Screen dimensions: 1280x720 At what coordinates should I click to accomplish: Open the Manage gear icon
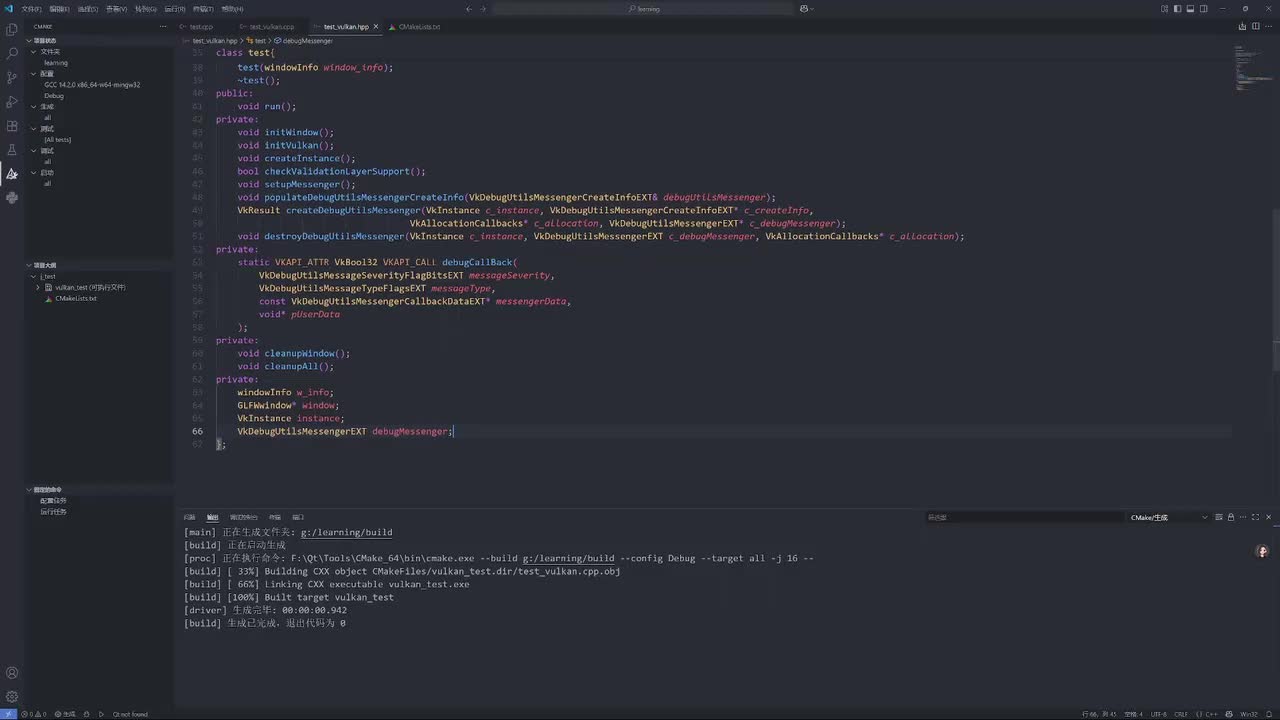pos(12,696)
